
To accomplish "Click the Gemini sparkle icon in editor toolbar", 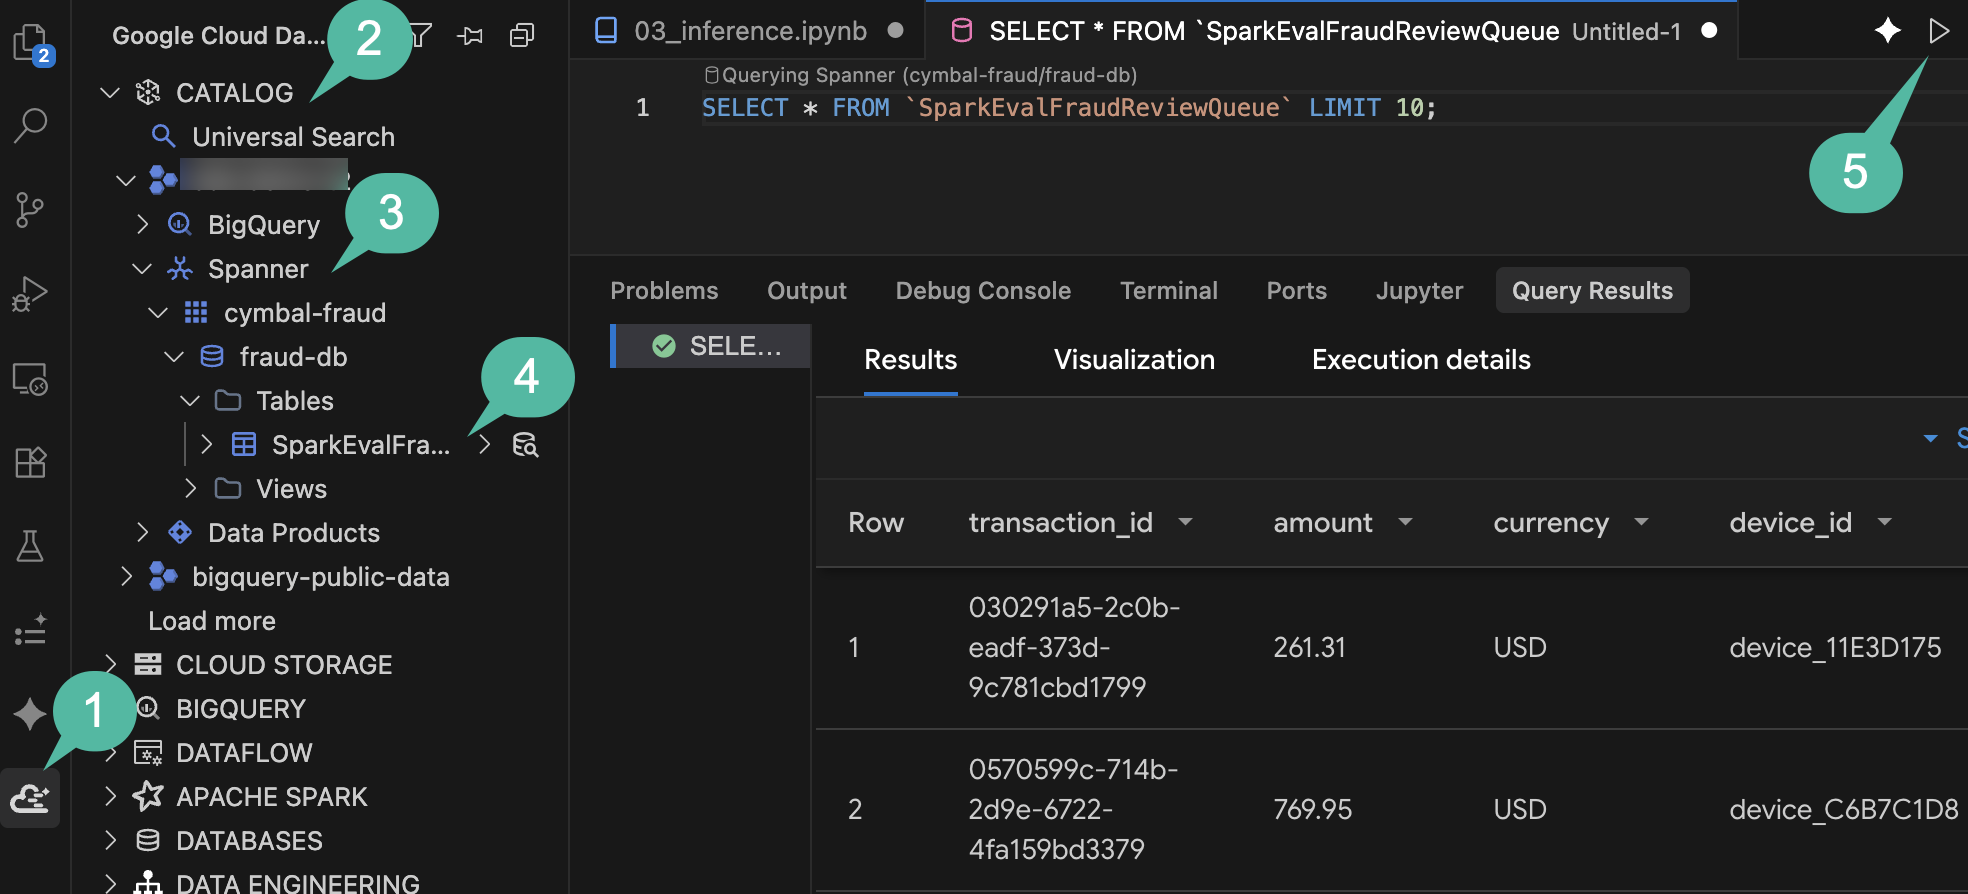I will 1887,31.
